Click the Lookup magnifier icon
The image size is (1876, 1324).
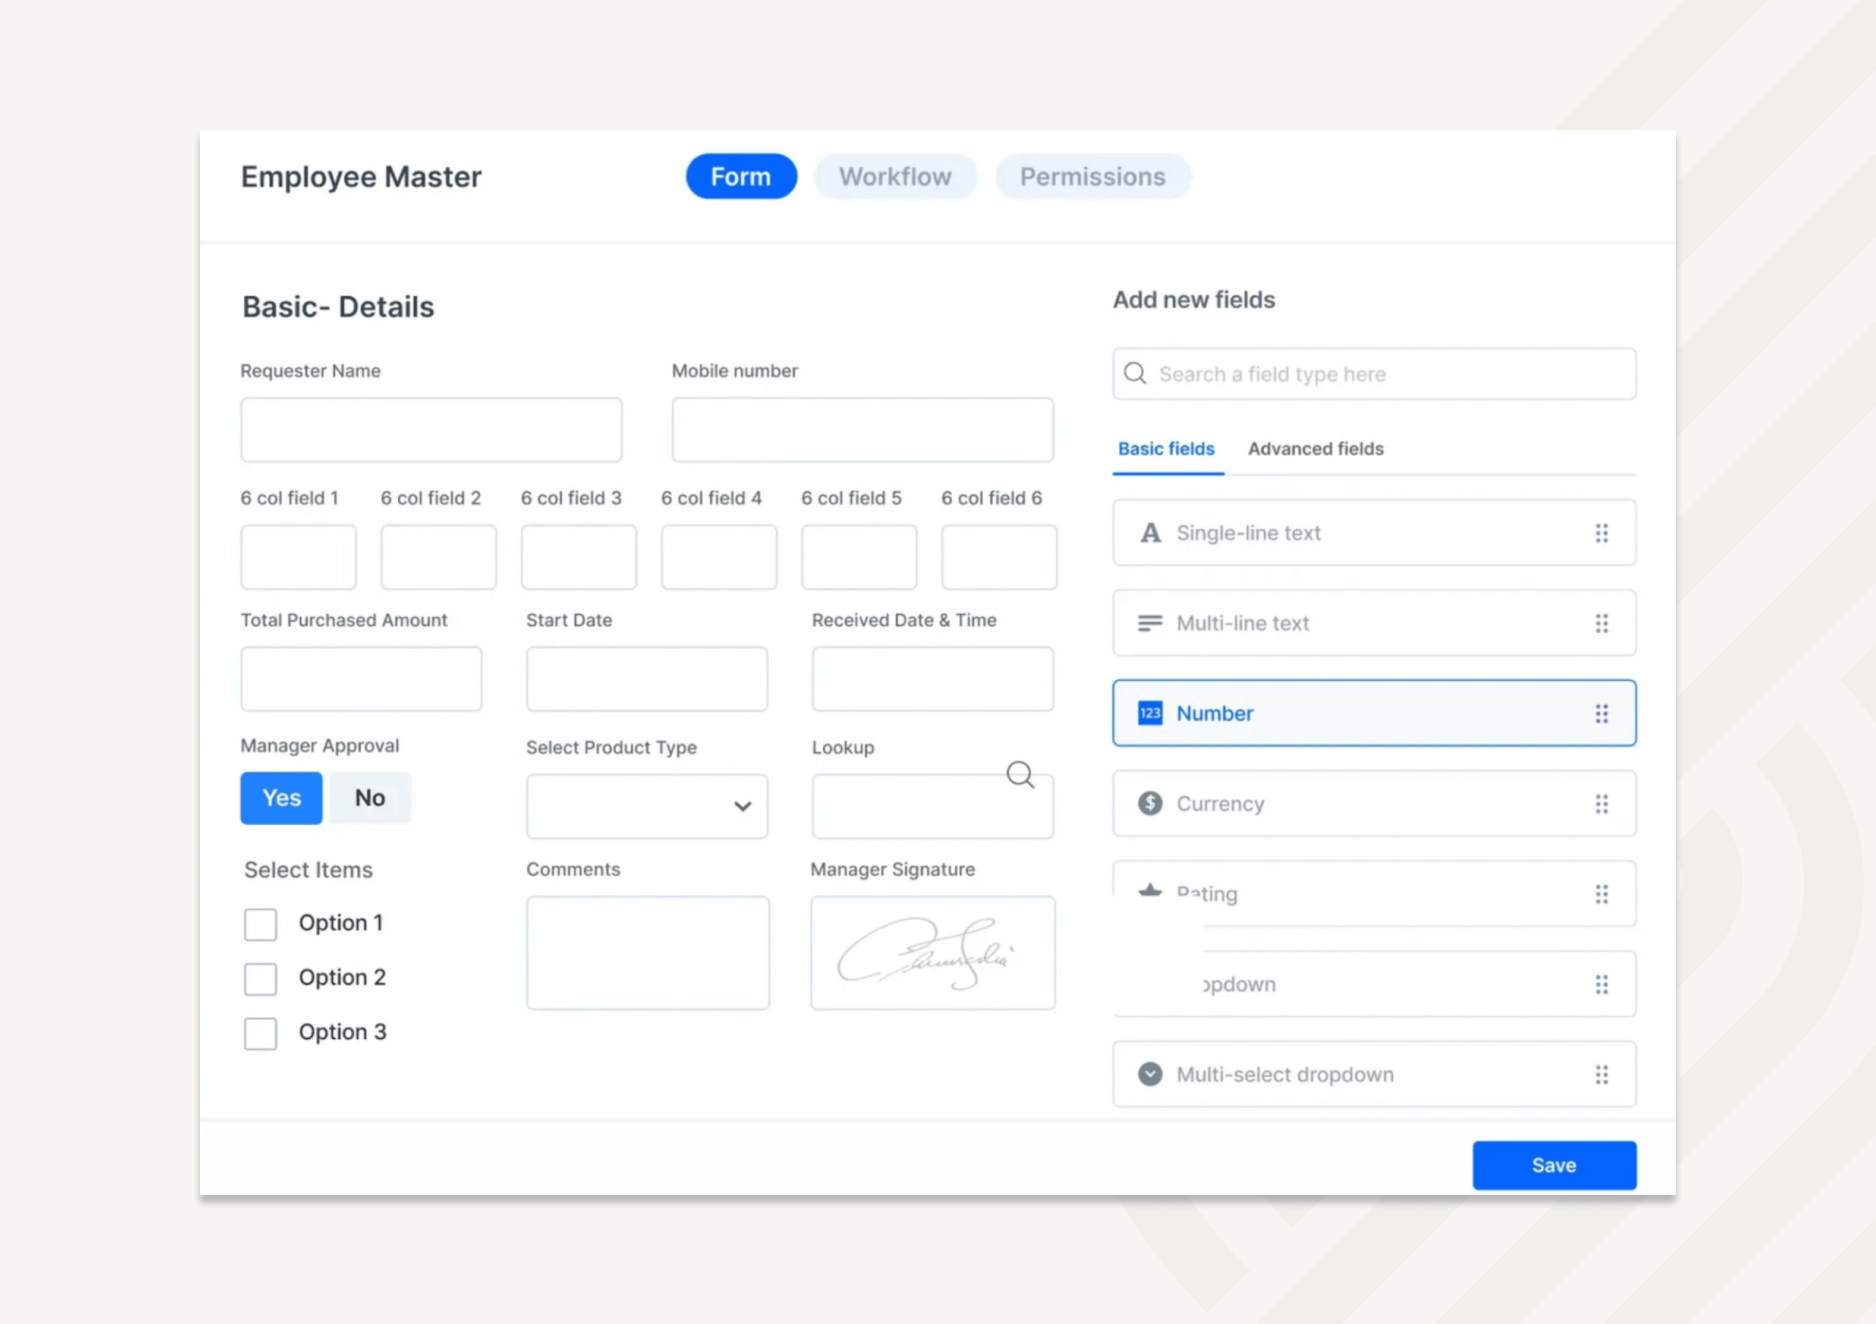(x=1020, y=774)
